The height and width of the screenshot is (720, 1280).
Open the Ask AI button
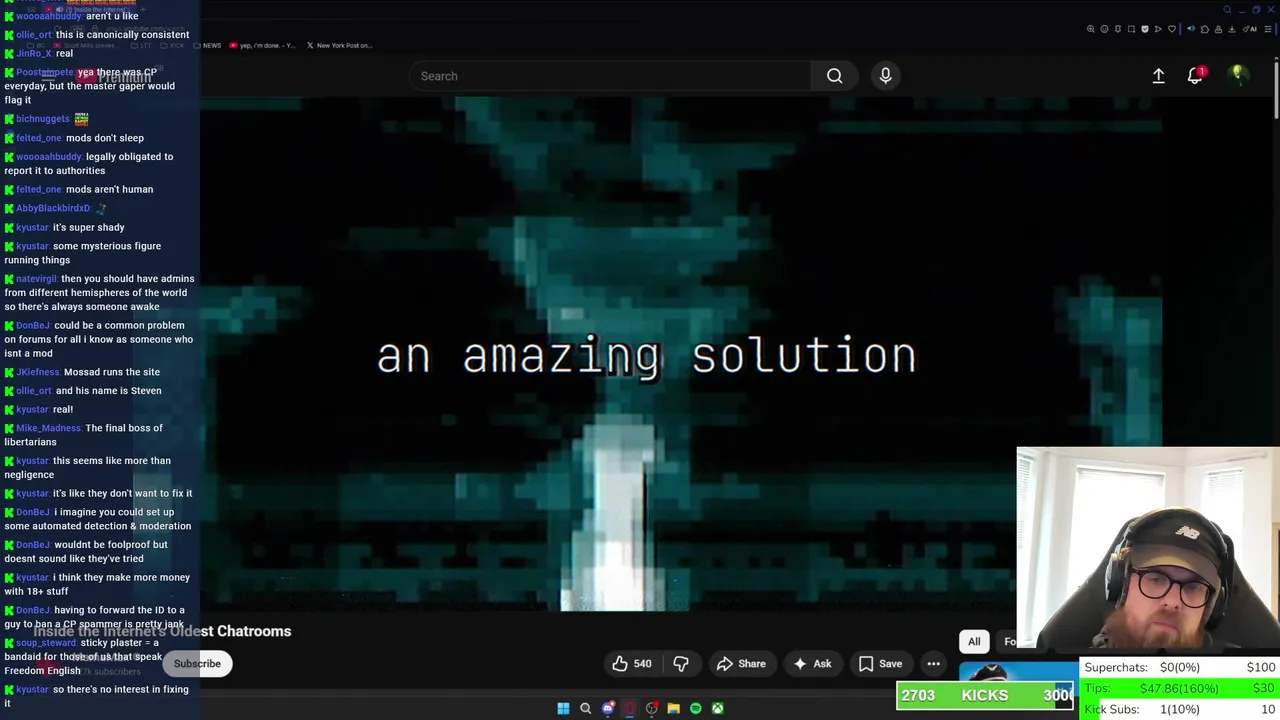(x=812, y=663)
